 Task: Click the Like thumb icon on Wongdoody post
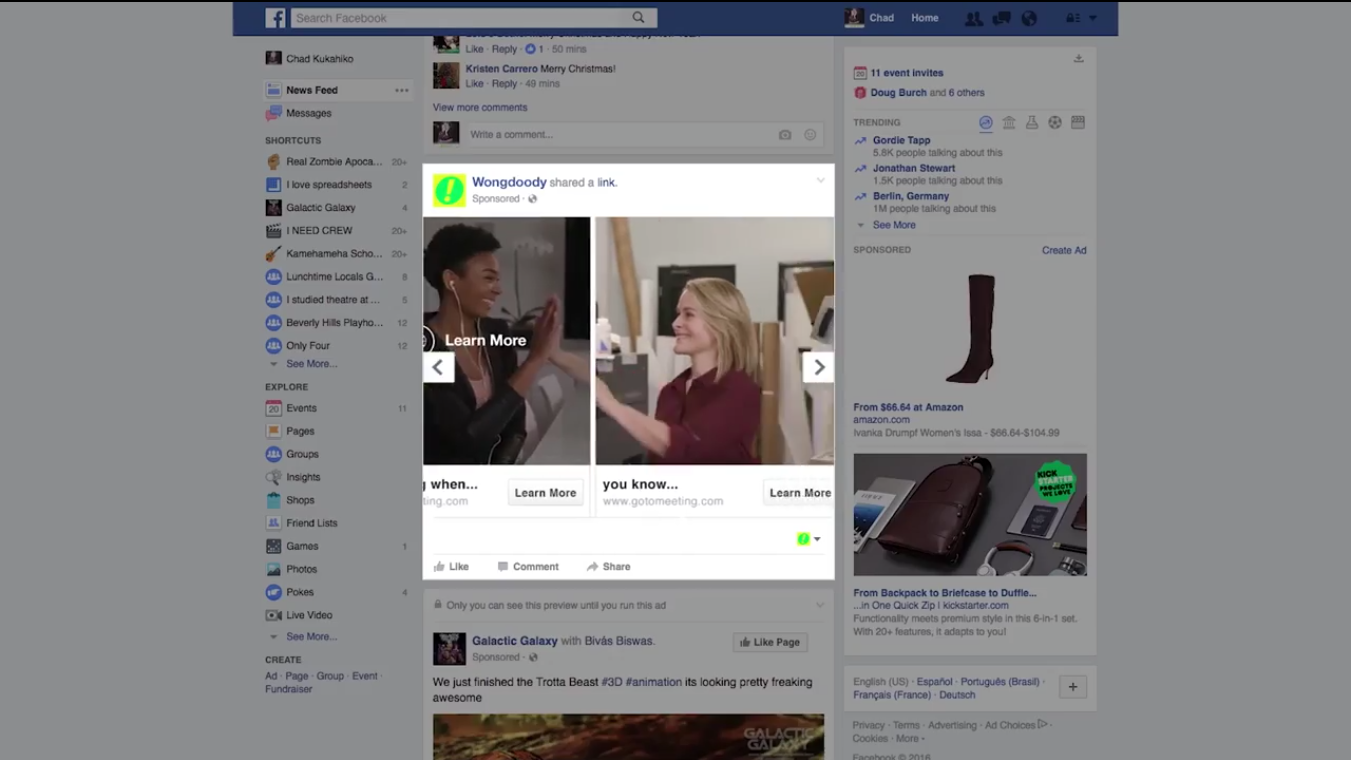coord(439,567)
